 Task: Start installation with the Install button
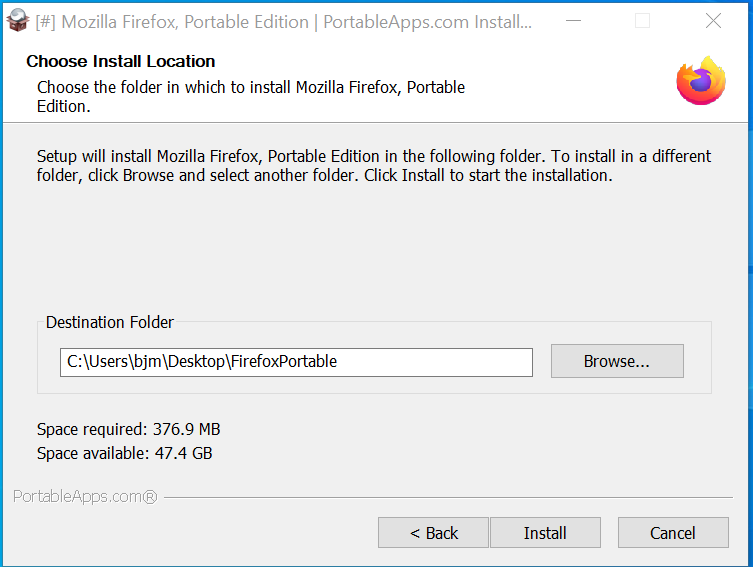[545, 533]
